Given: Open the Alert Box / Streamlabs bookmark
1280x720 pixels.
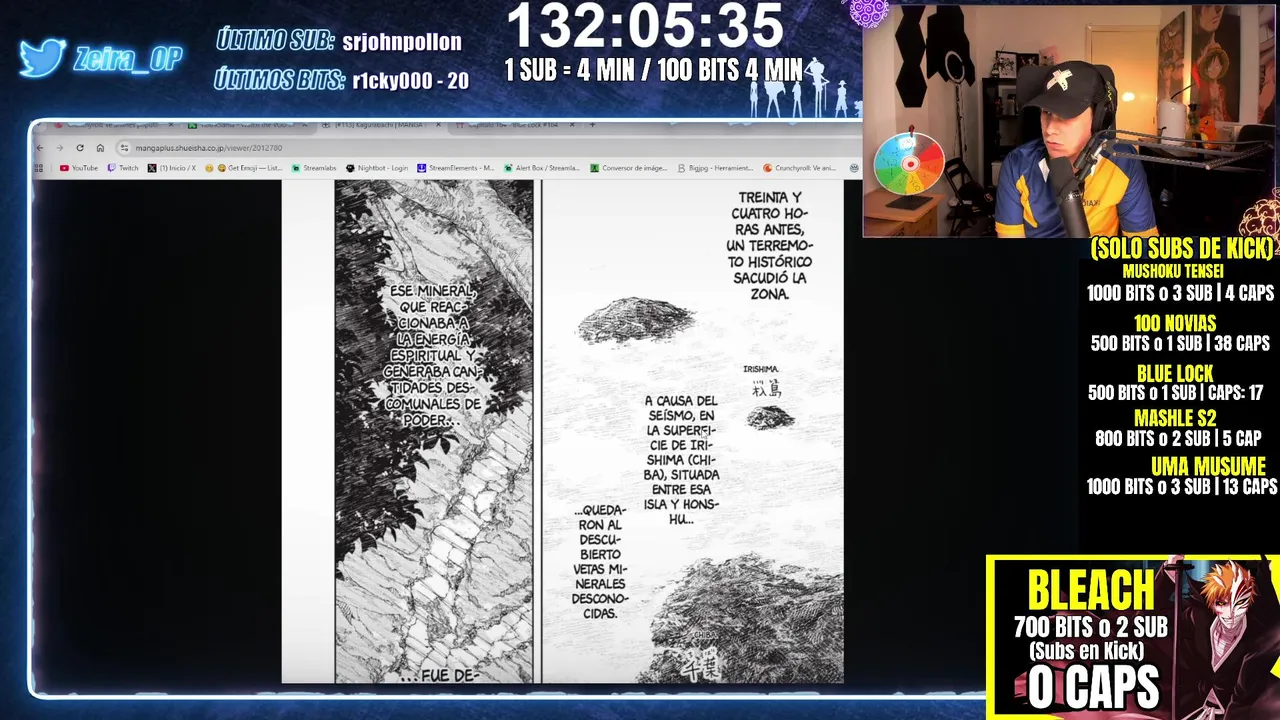Looking at the screenshot, I should (542, 168).
